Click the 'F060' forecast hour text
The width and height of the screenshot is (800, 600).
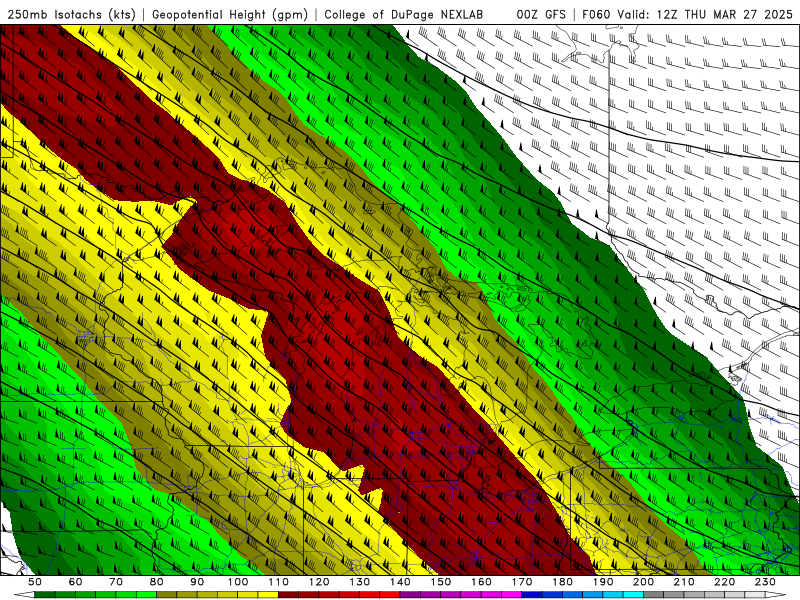pos(596,15)
